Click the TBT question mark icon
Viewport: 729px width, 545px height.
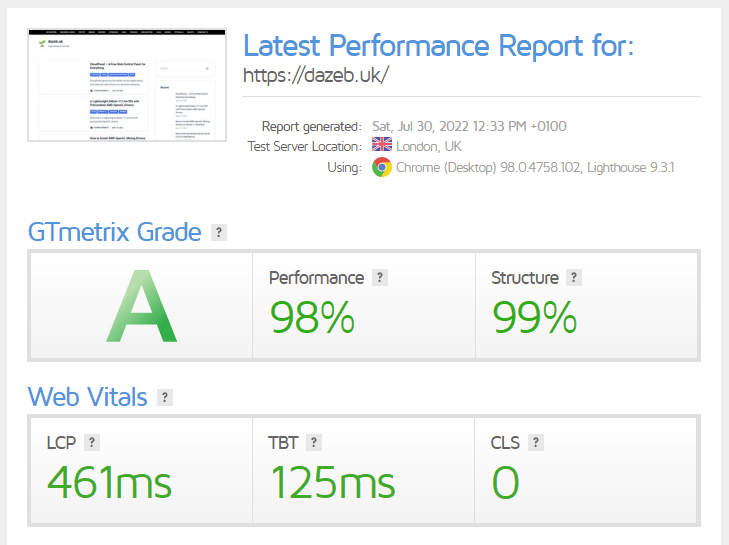[x=314, y=442]
